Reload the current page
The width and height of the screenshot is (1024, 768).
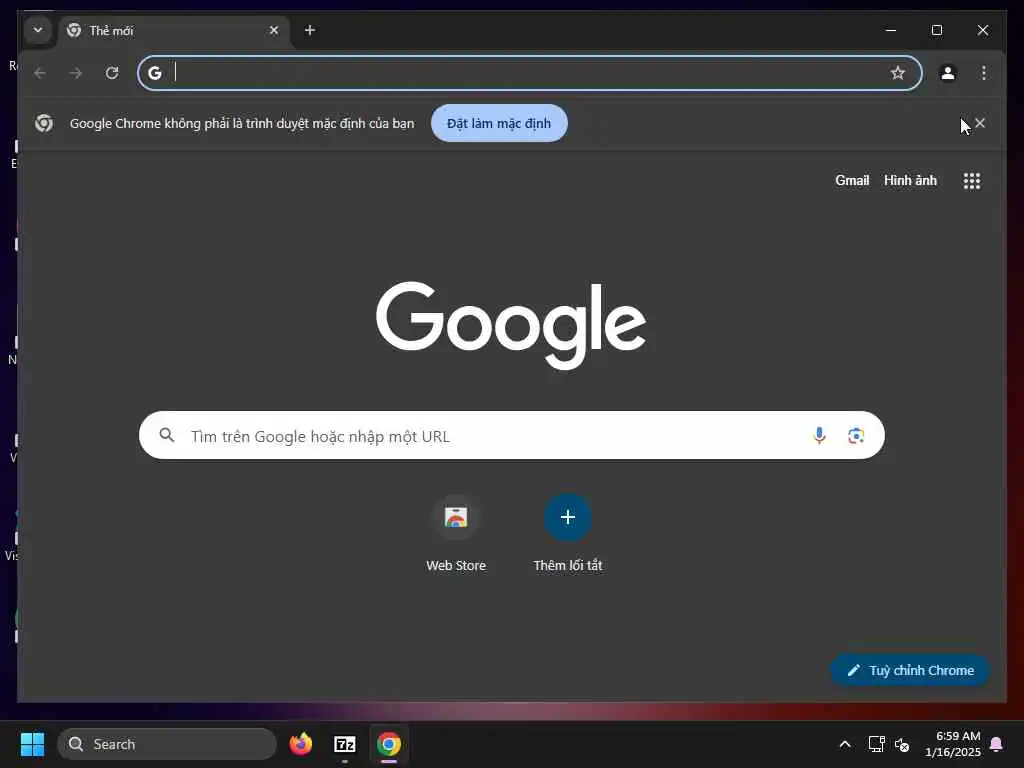112,73
